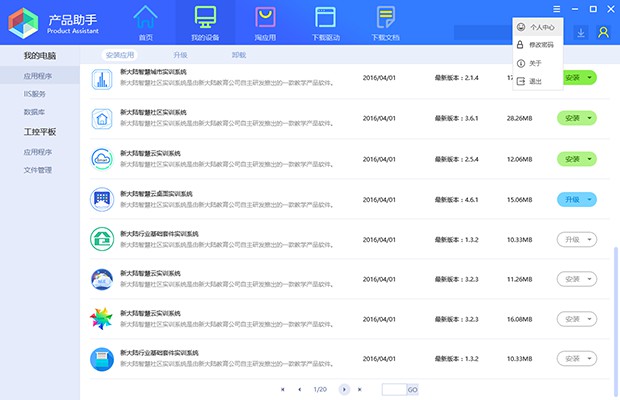Switch to the 安装应用 tab
Screen dimensions: 620x400
120,55
